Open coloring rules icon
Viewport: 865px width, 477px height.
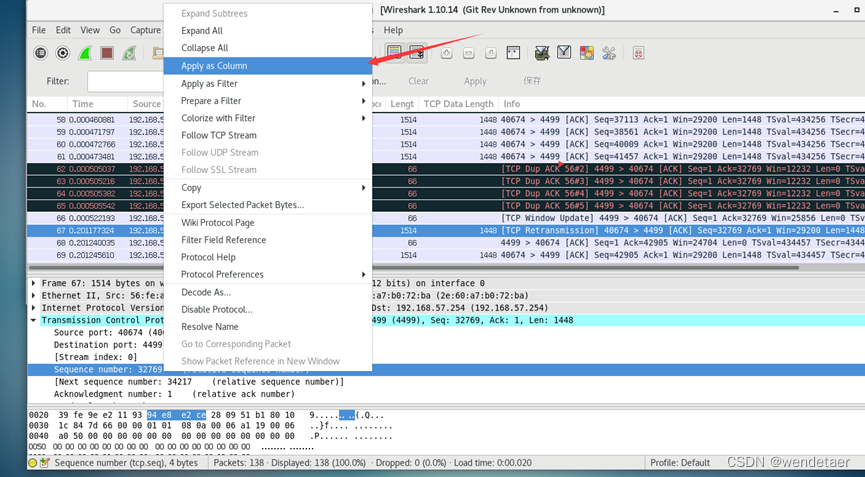pos(586,53)
